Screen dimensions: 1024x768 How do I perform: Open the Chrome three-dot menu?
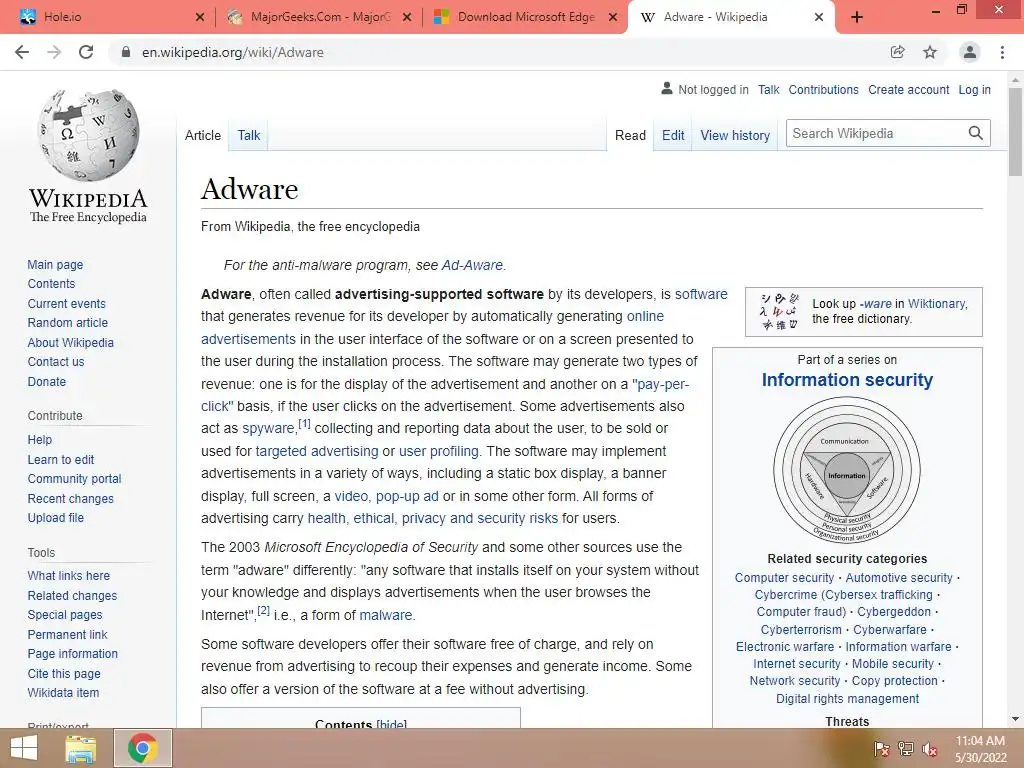pos(1002,52)
